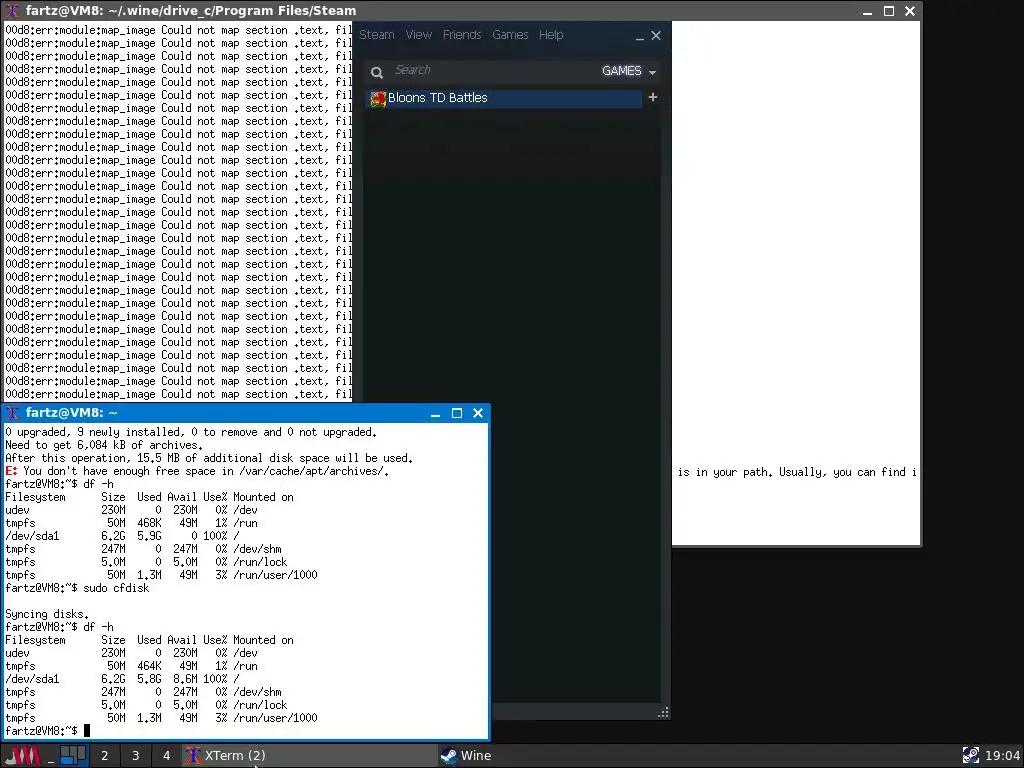Expand the GAMES filter dropdown
The height and width of the screenshot is (768, 1024).
pyautogui.click(x=629, y=71)
